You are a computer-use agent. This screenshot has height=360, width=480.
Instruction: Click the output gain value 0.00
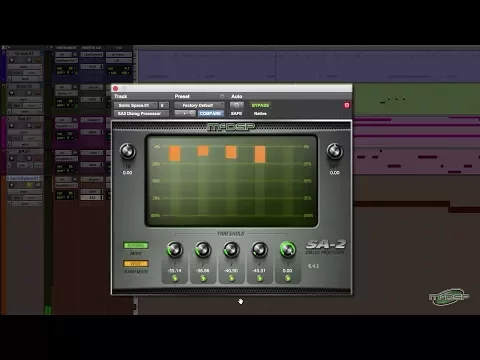pyautogui.click(x=335, y=173)
